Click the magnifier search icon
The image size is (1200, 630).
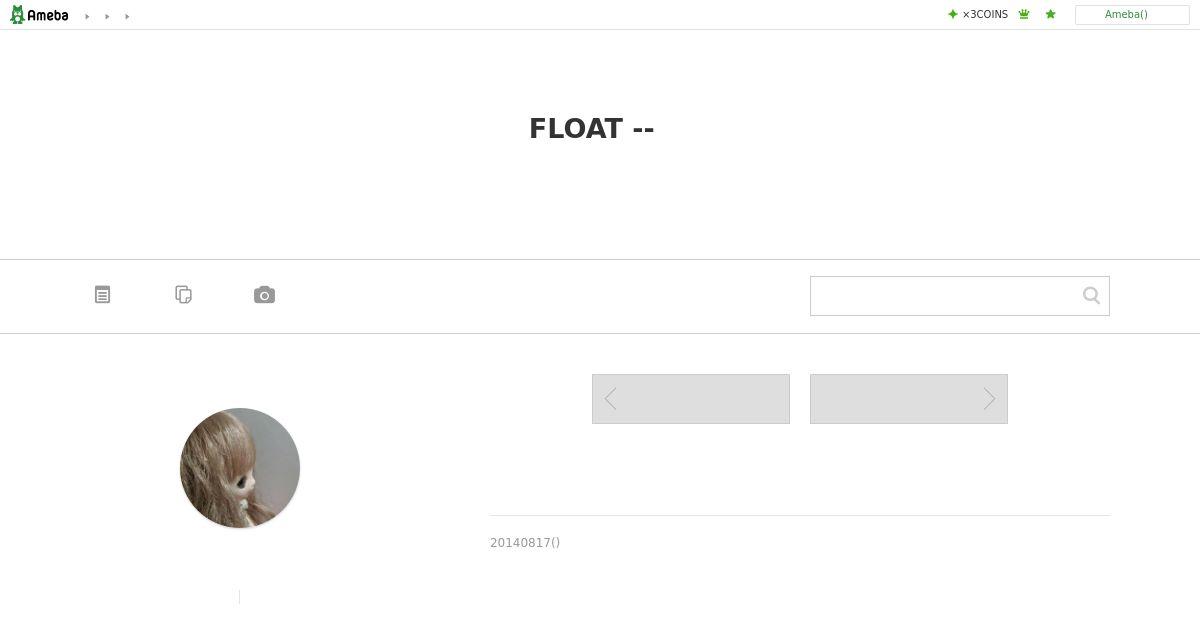1091,295
